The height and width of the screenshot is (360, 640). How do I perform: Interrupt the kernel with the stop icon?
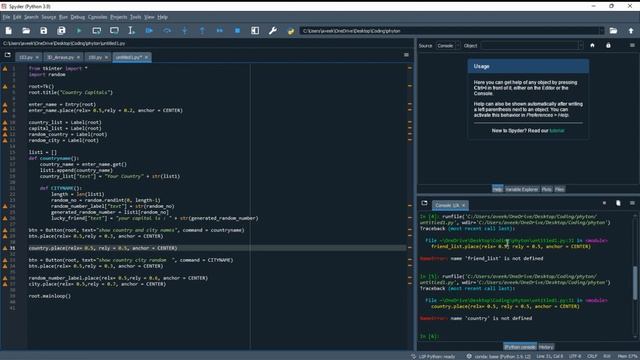click(604, 203)
